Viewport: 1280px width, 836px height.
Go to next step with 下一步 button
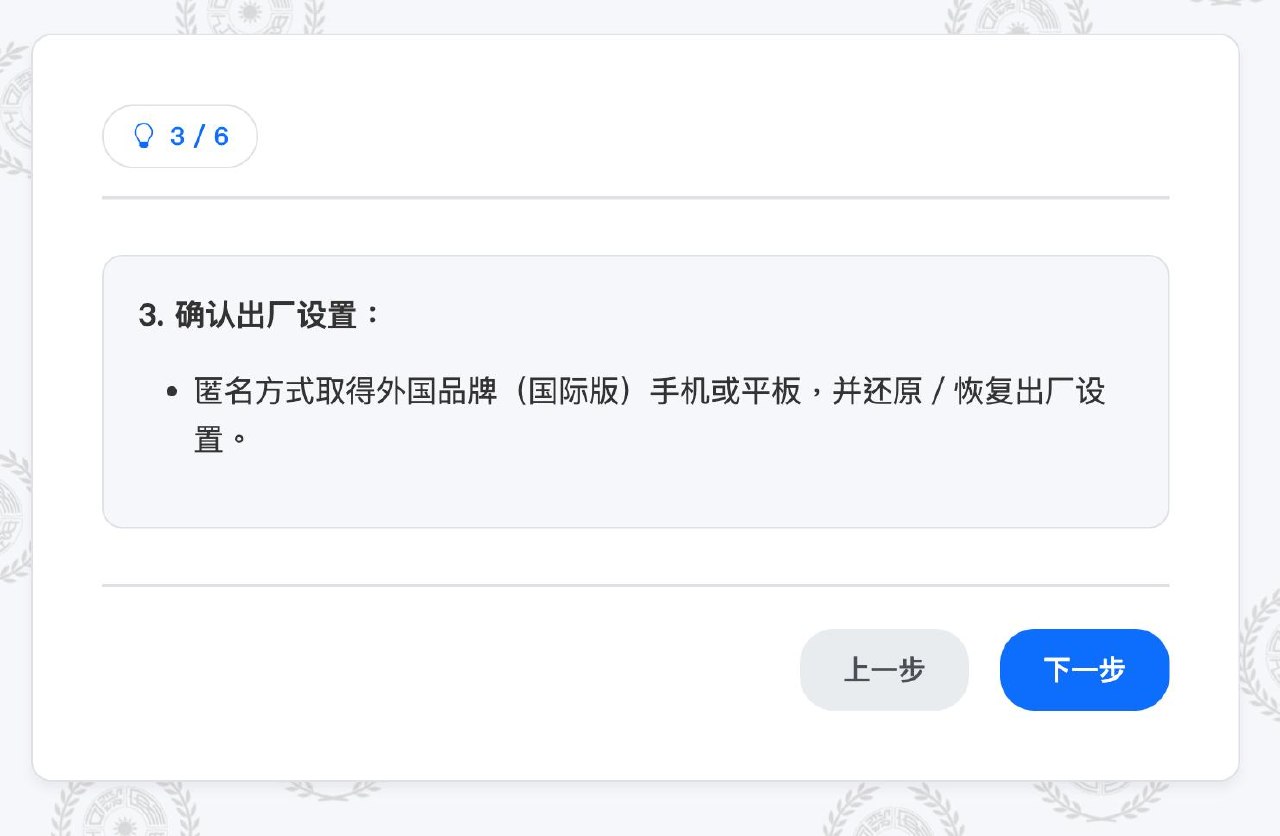coord(1084,670)
